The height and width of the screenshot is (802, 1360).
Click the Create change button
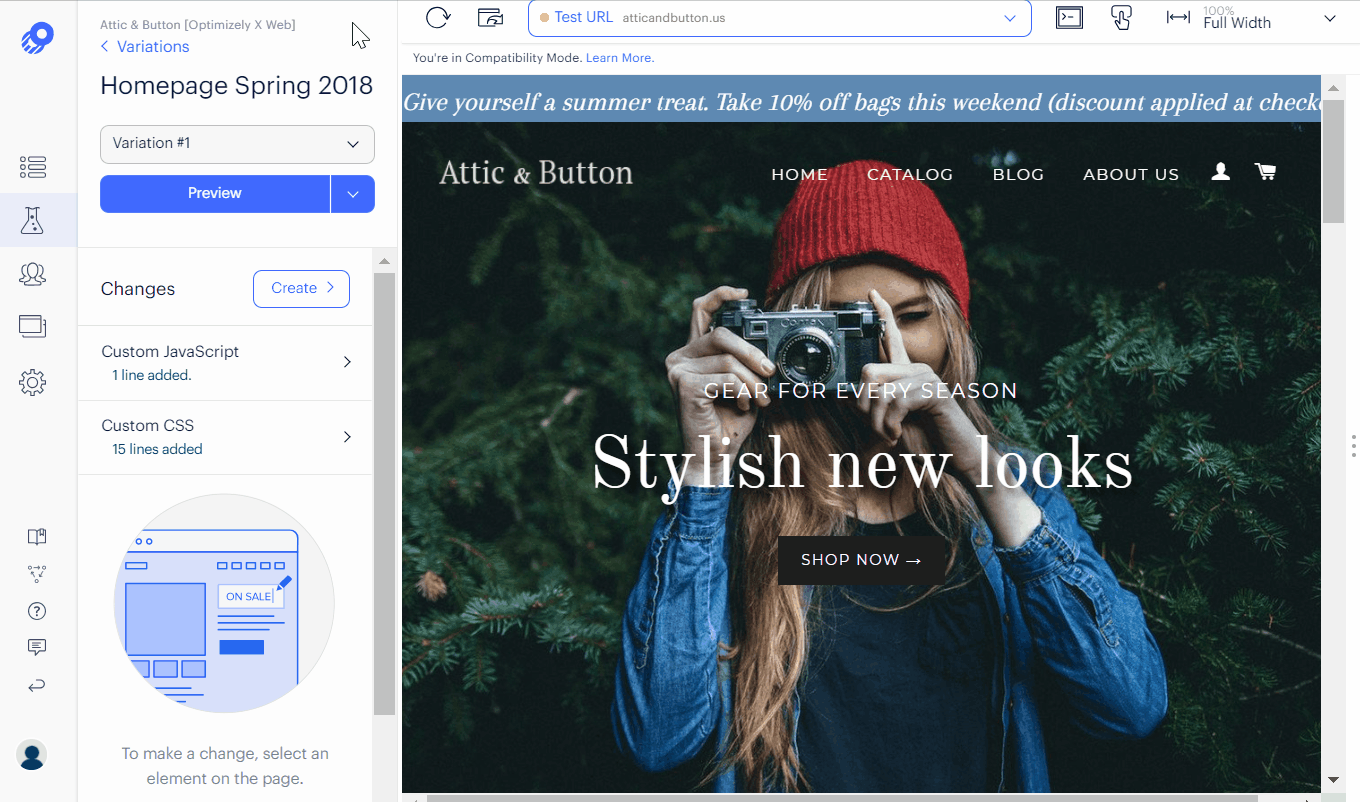click(x=301, y=288)
